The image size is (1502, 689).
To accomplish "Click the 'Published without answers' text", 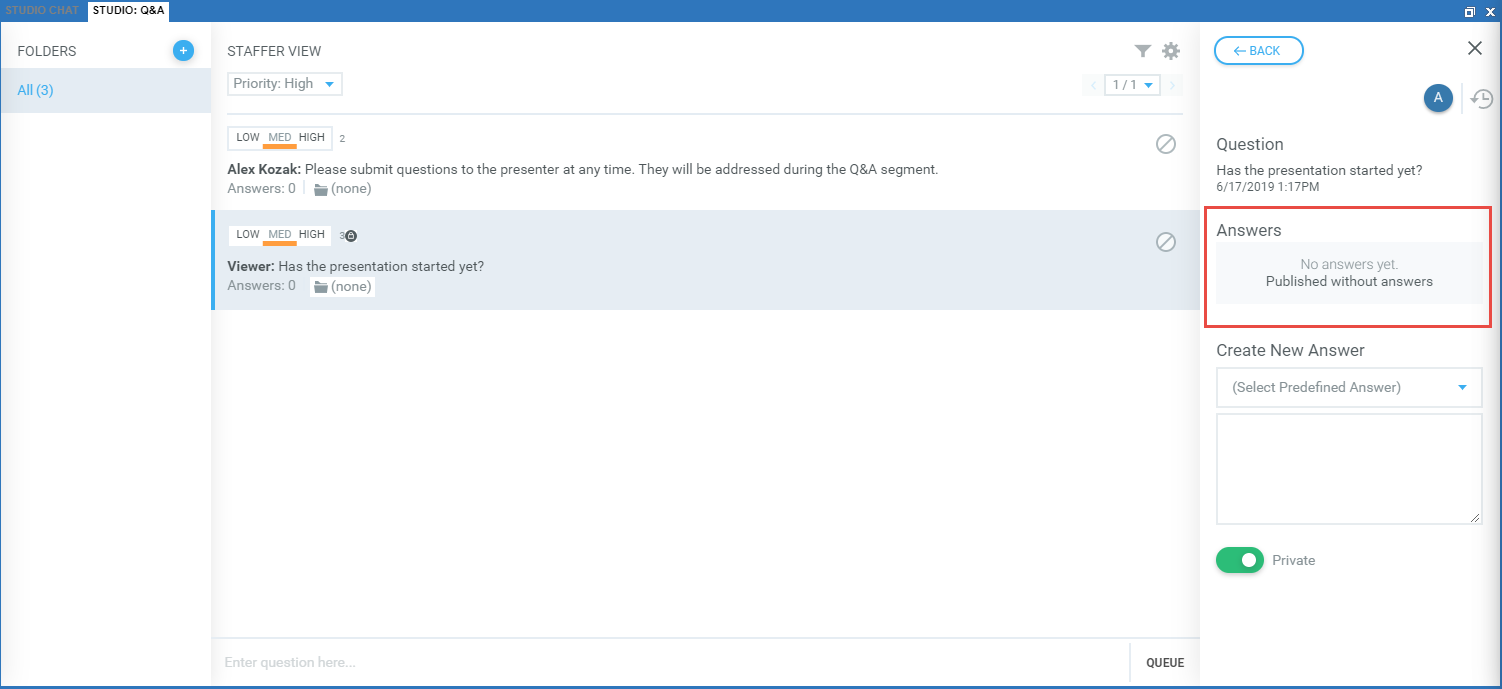I will [1349, 281].
